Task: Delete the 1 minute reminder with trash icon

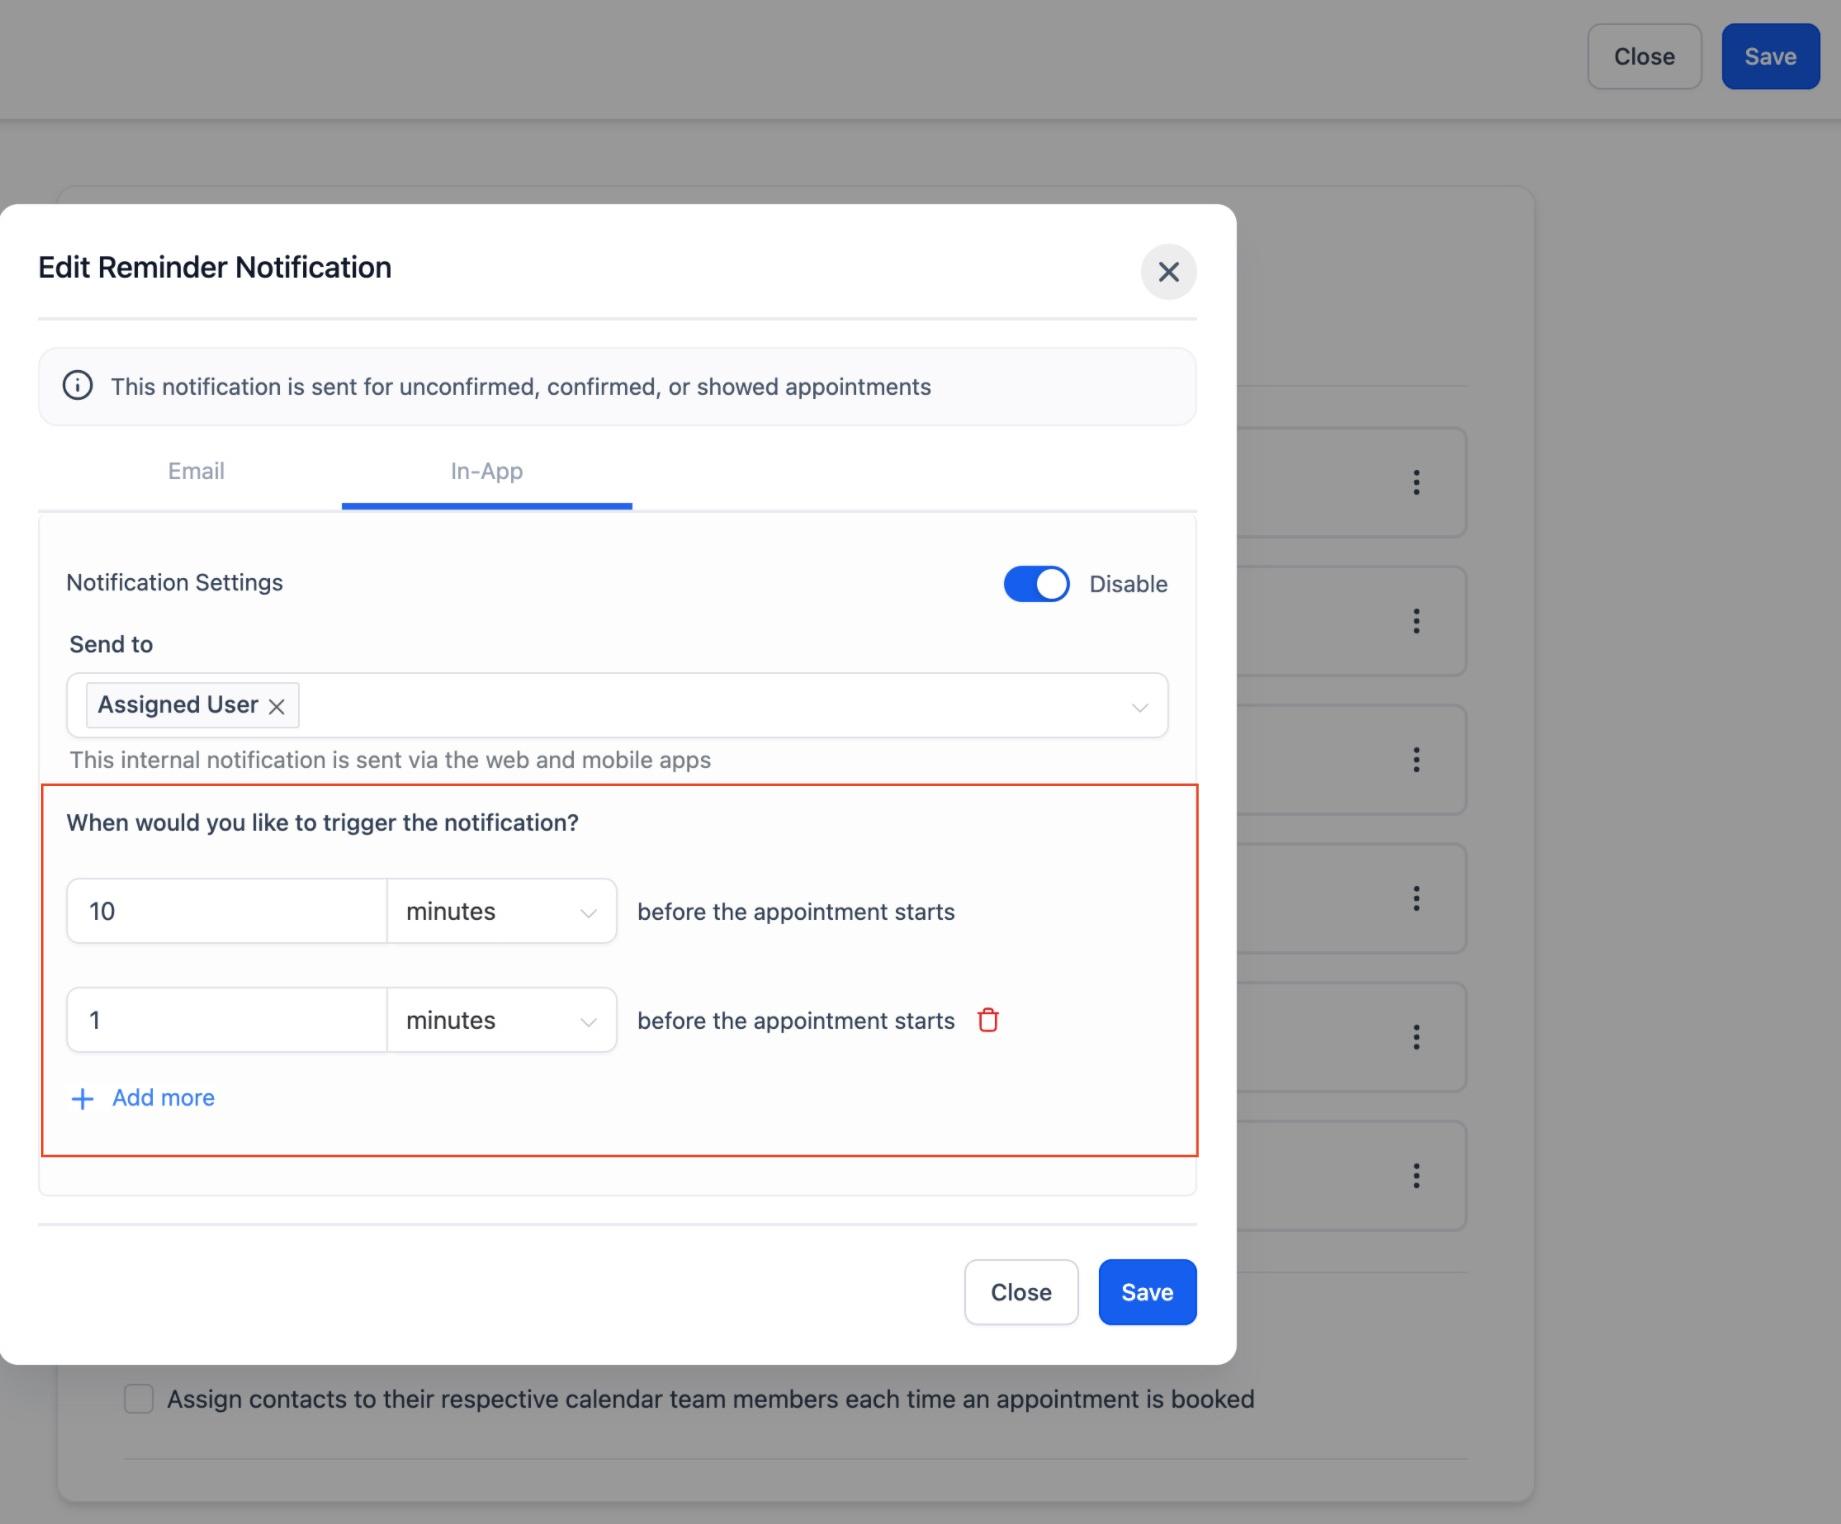Action: 988,1020
